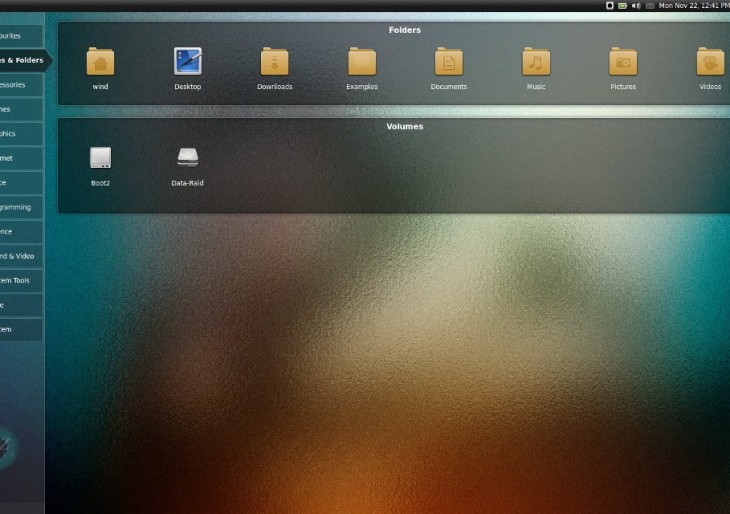The image size is (730, 514).
Task: Open the Documents folder
Action: [x=449, y=68]
